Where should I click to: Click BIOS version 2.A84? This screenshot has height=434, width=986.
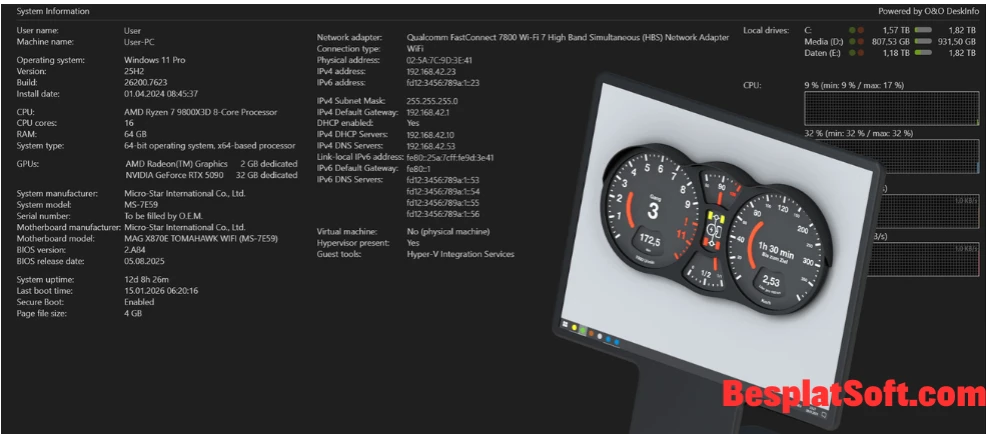tap(136, 249)
